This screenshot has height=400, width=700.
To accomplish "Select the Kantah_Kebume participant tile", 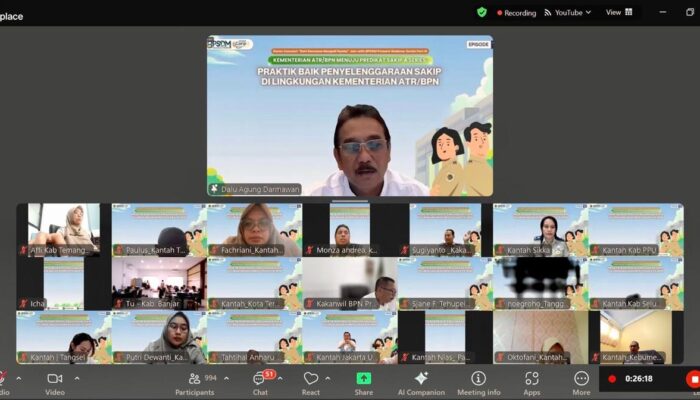I will click(636, 337).
